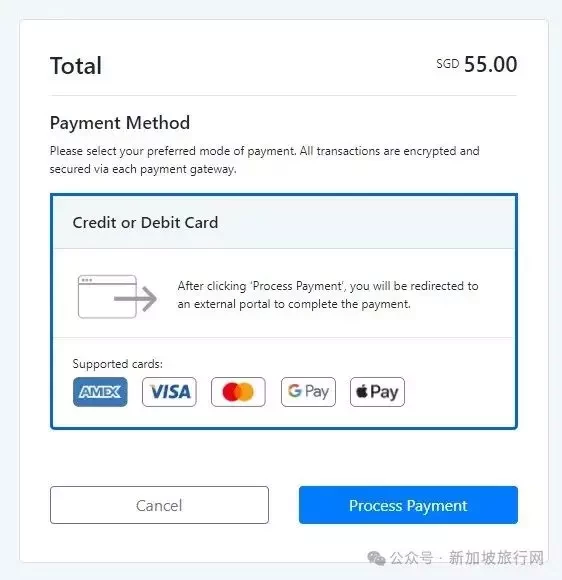Viewport: 562px width, 580px height.
Task: Cancel the payment
Action: coord(159,505)
